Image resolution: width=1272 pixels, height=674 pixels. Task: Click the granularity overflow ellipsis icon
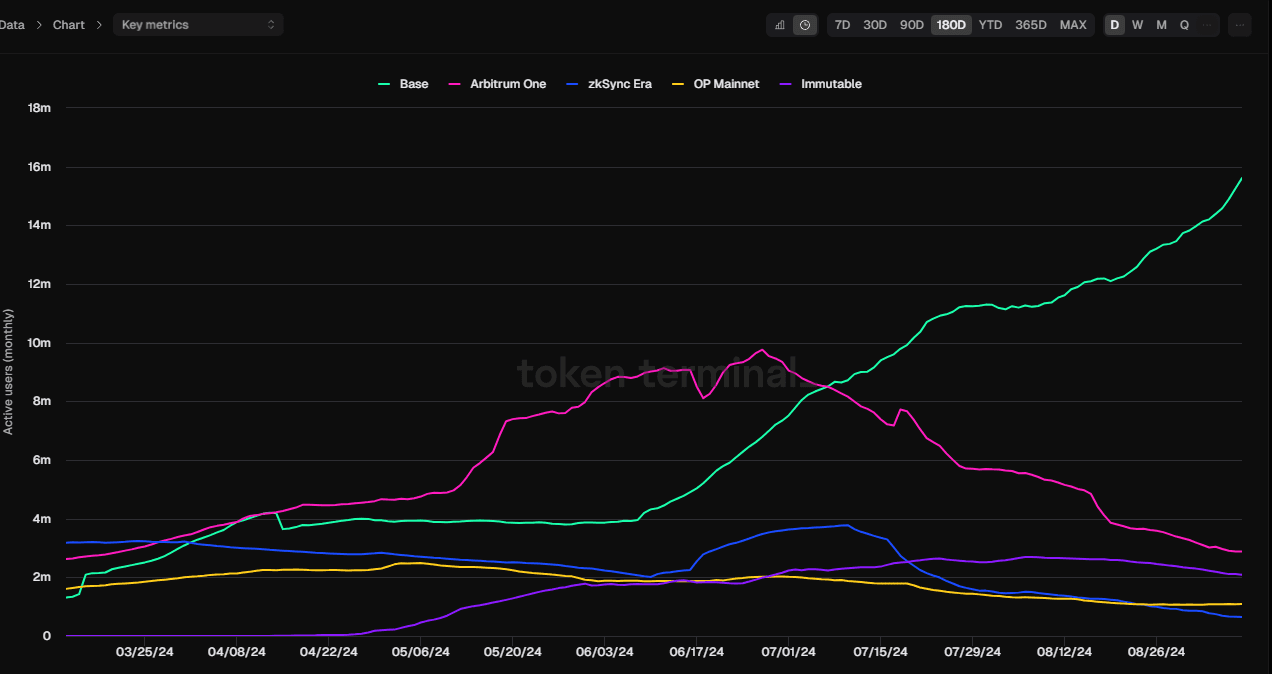(x=1205, y=24)
